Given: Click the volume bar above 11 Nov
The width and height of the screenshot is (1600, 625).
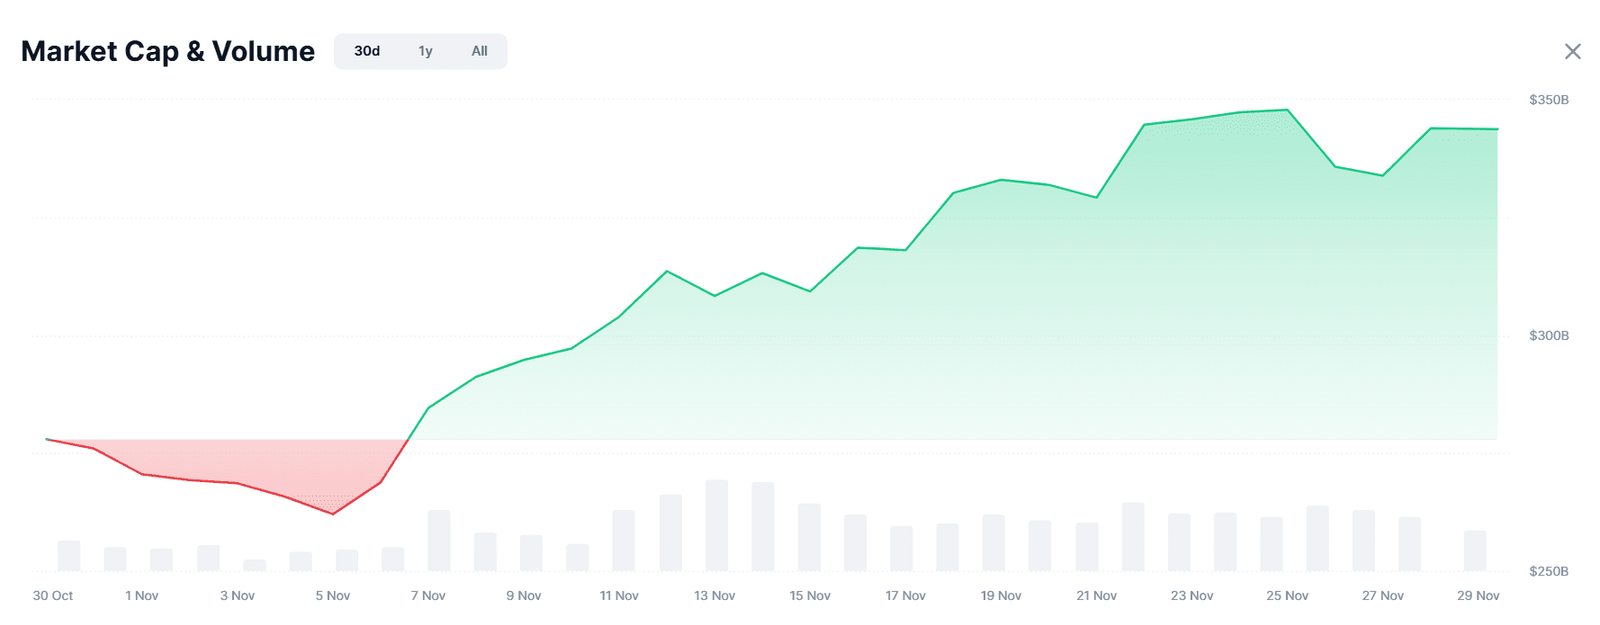Looking at the screenshot, I should point(623,541).
